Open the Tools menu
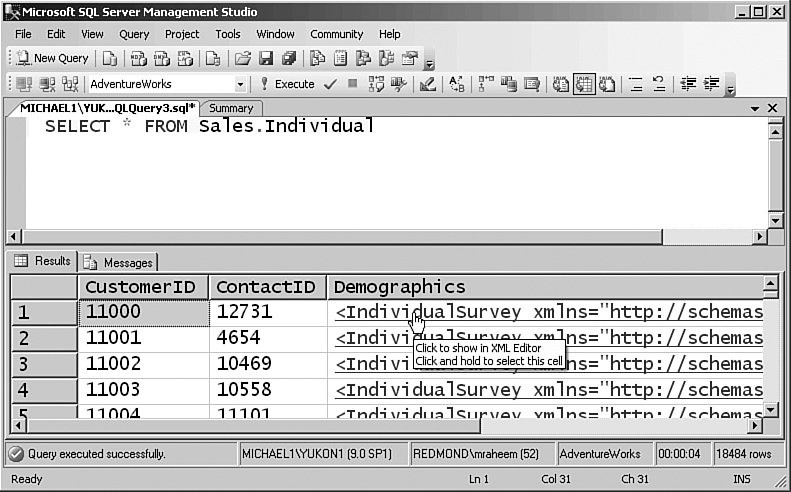Screen dimensions: 791x492 pyautogui.click(x=228, y=34)
